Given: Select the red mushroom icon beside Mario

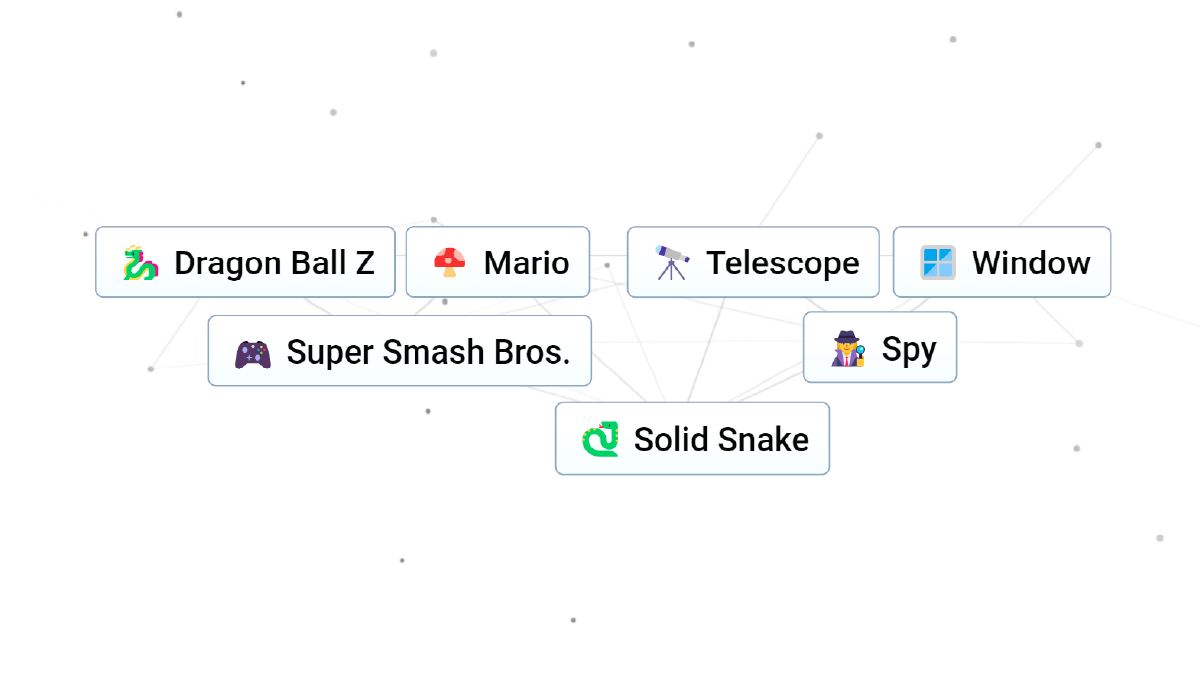Looking at the screenshot, I should (x=450, y=263).
